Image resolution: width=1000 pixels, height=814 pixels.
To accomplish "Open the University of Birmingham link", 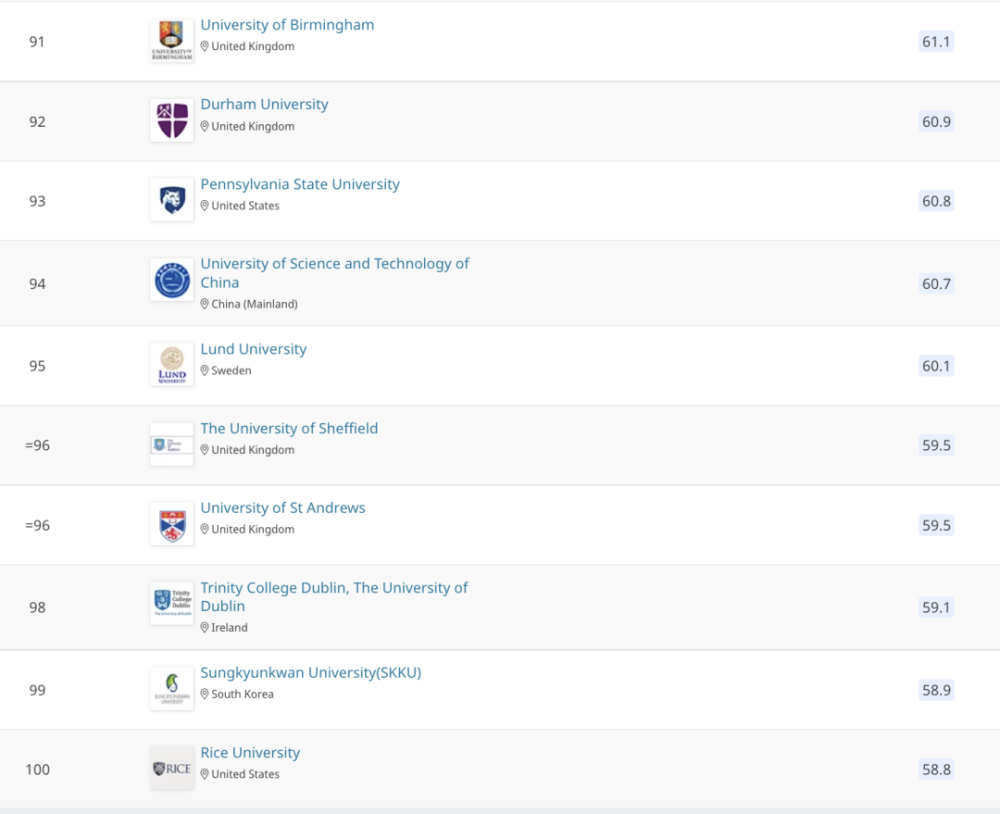I will pyautogui.click(x=287, y=25).
